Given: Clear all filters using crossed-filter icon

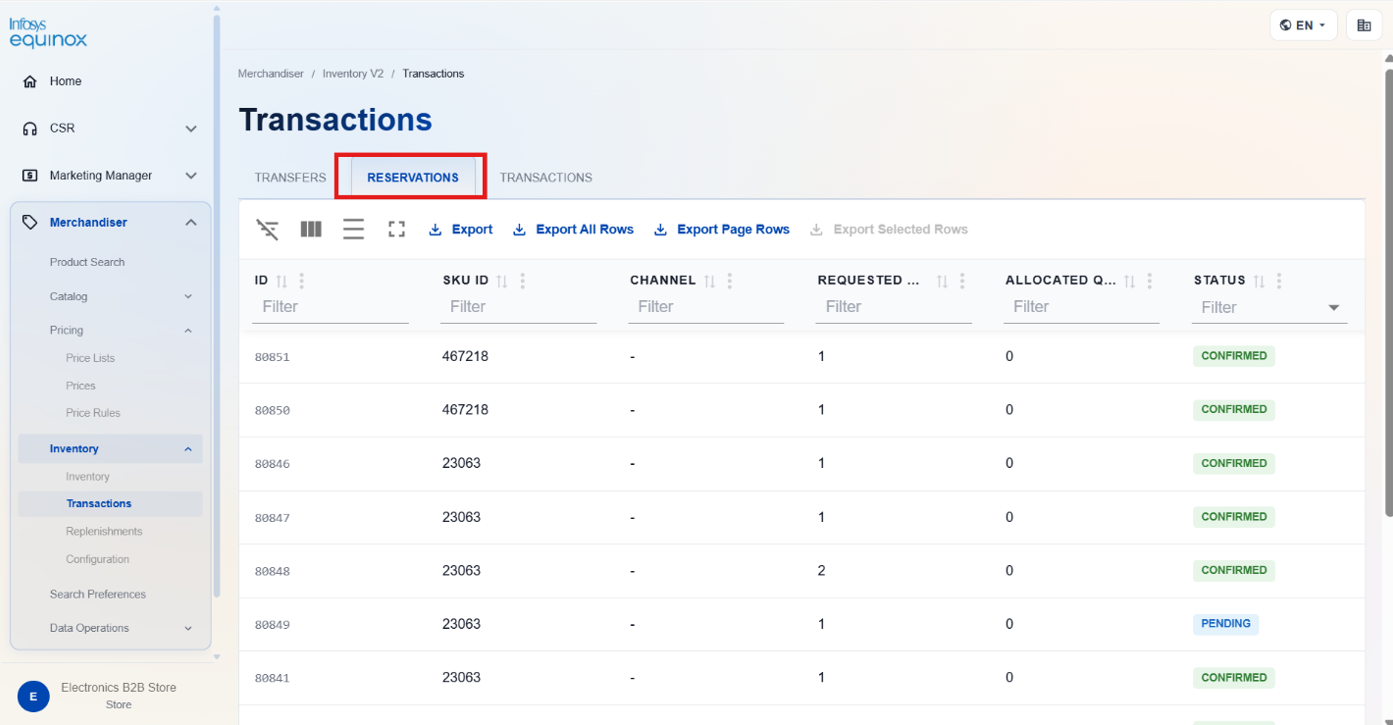Looking at the screenshot, I should click(268, 230).
